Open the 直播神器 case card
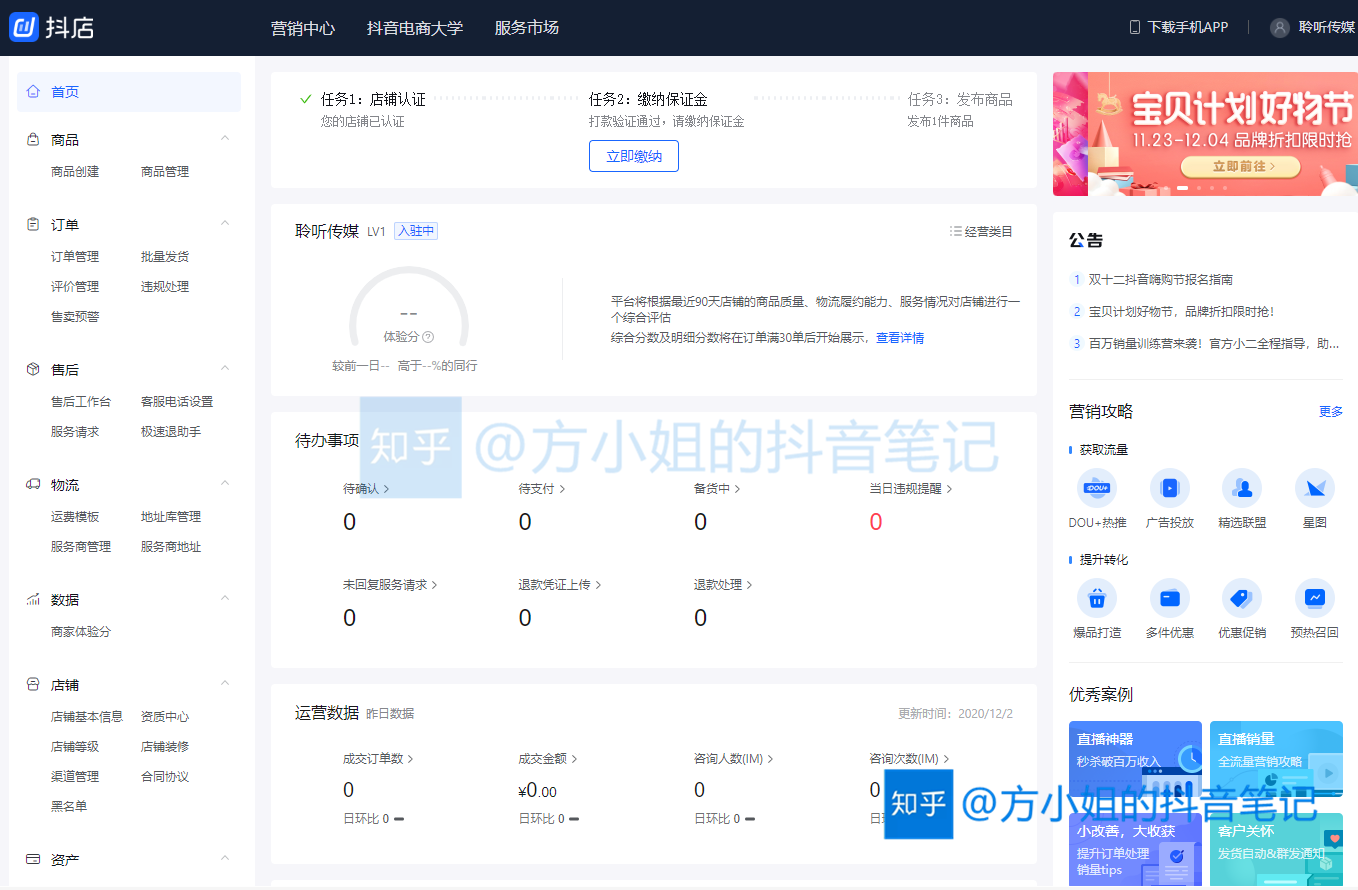 (x=1135, y=761)
